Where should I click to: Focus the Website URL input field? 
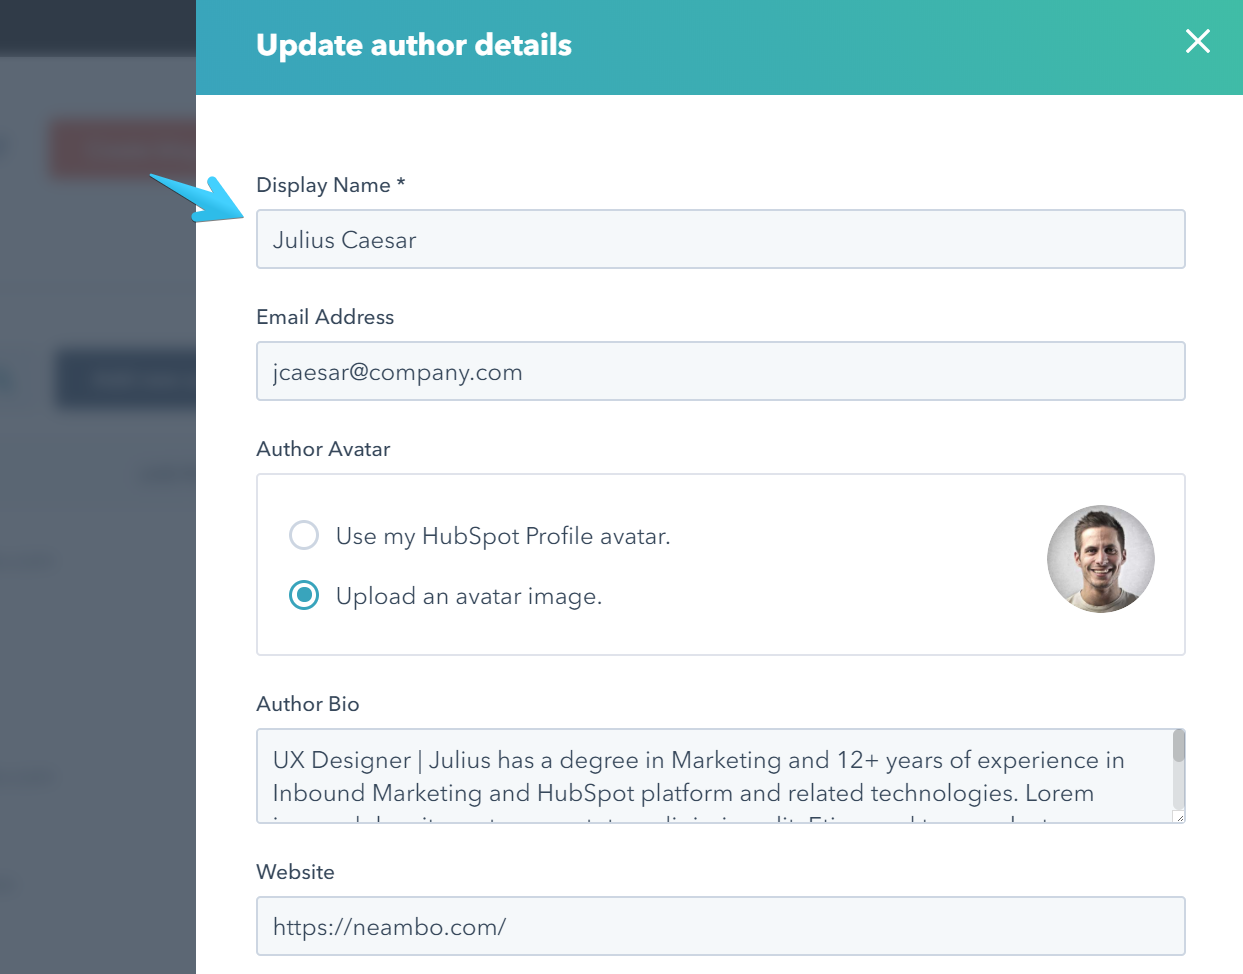point(720,927)
